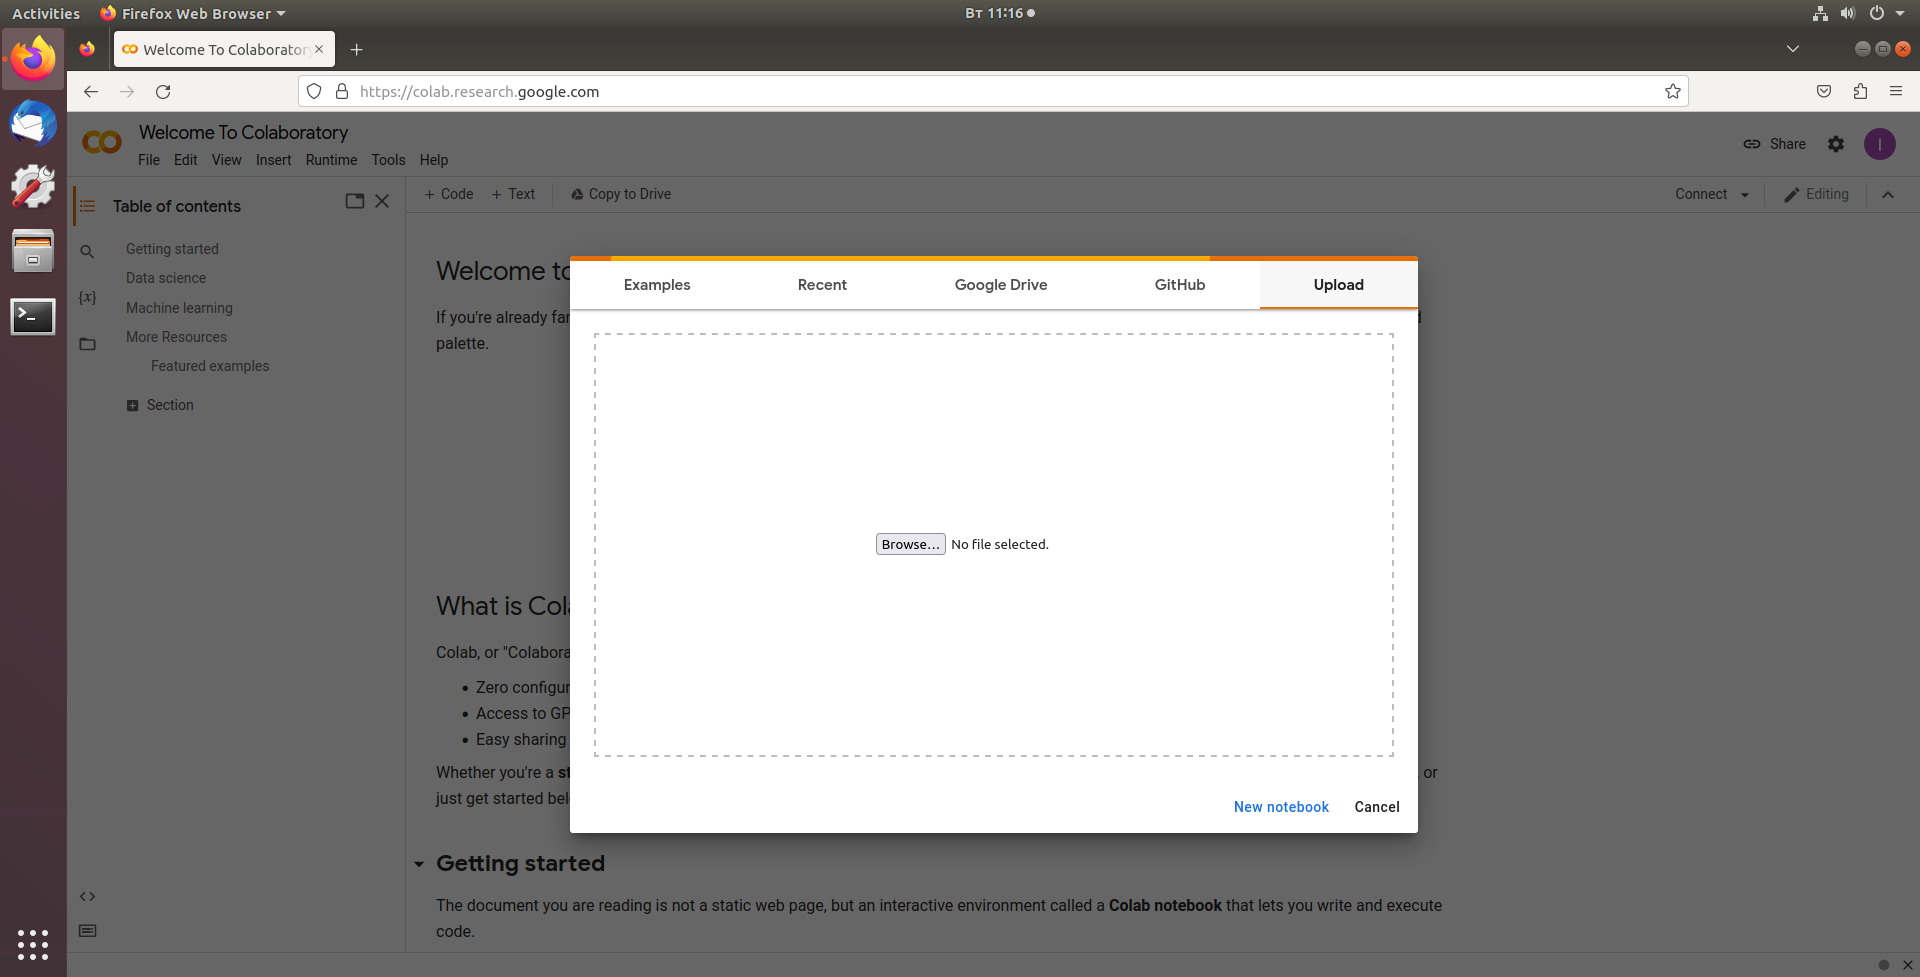The image size is (1920, 977).
Task: Open Code snippets icon in sidebar
Action: [x=88, y=896]
